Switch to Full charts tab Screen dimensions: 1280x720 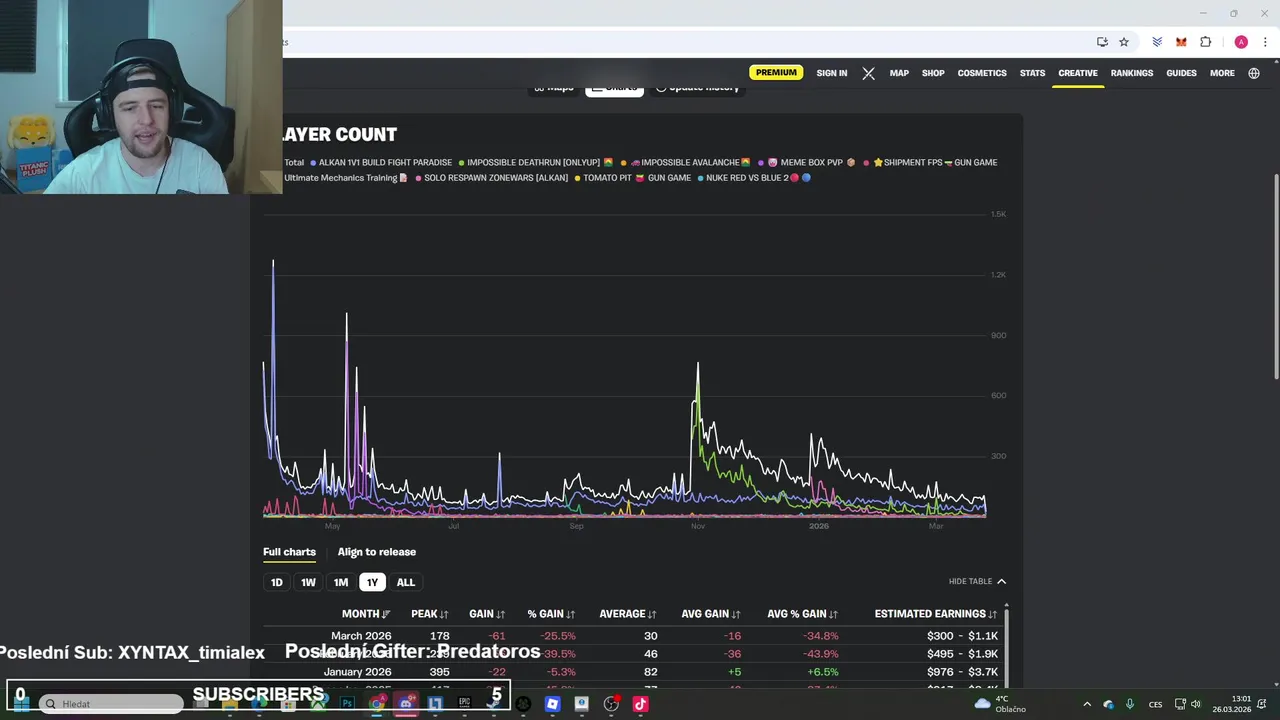(289, 552)
